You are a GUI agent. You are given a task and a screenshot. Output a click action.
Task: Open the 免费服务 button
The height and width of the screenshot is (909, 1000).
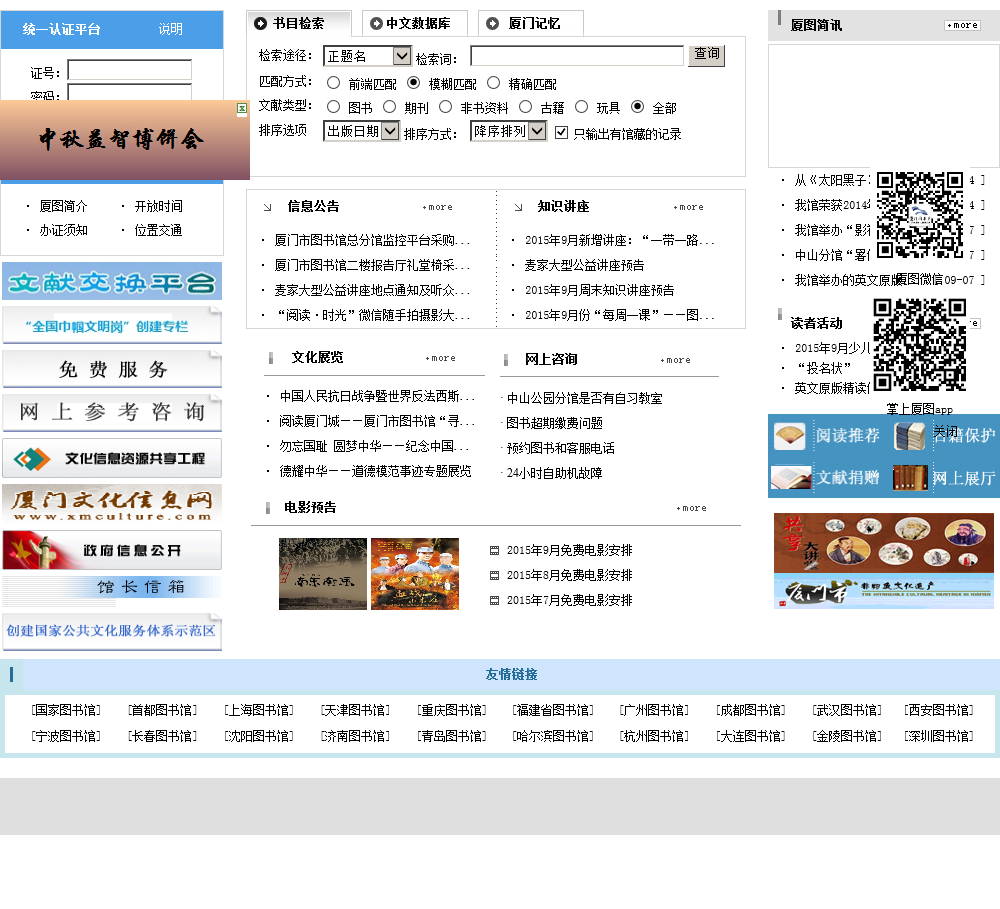(x=112, y=369)
